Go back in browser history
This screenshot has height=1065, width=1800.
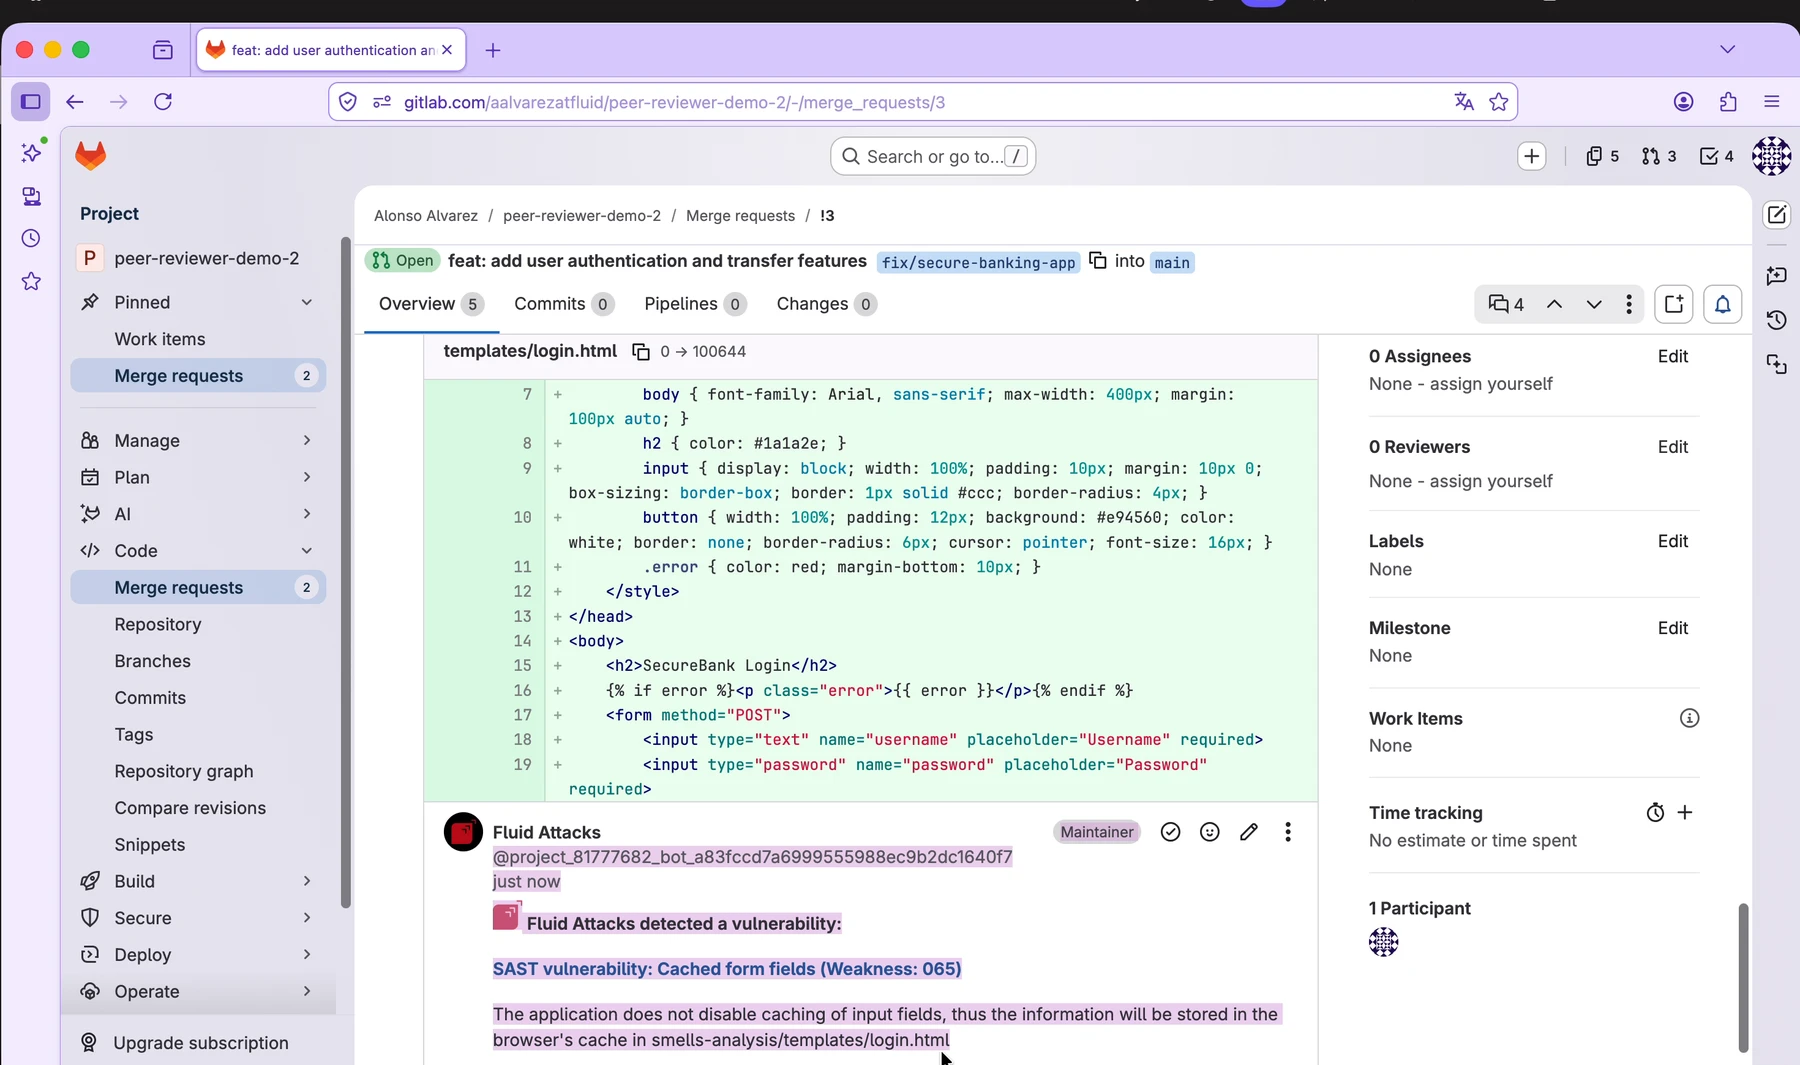tap(75, 102)
